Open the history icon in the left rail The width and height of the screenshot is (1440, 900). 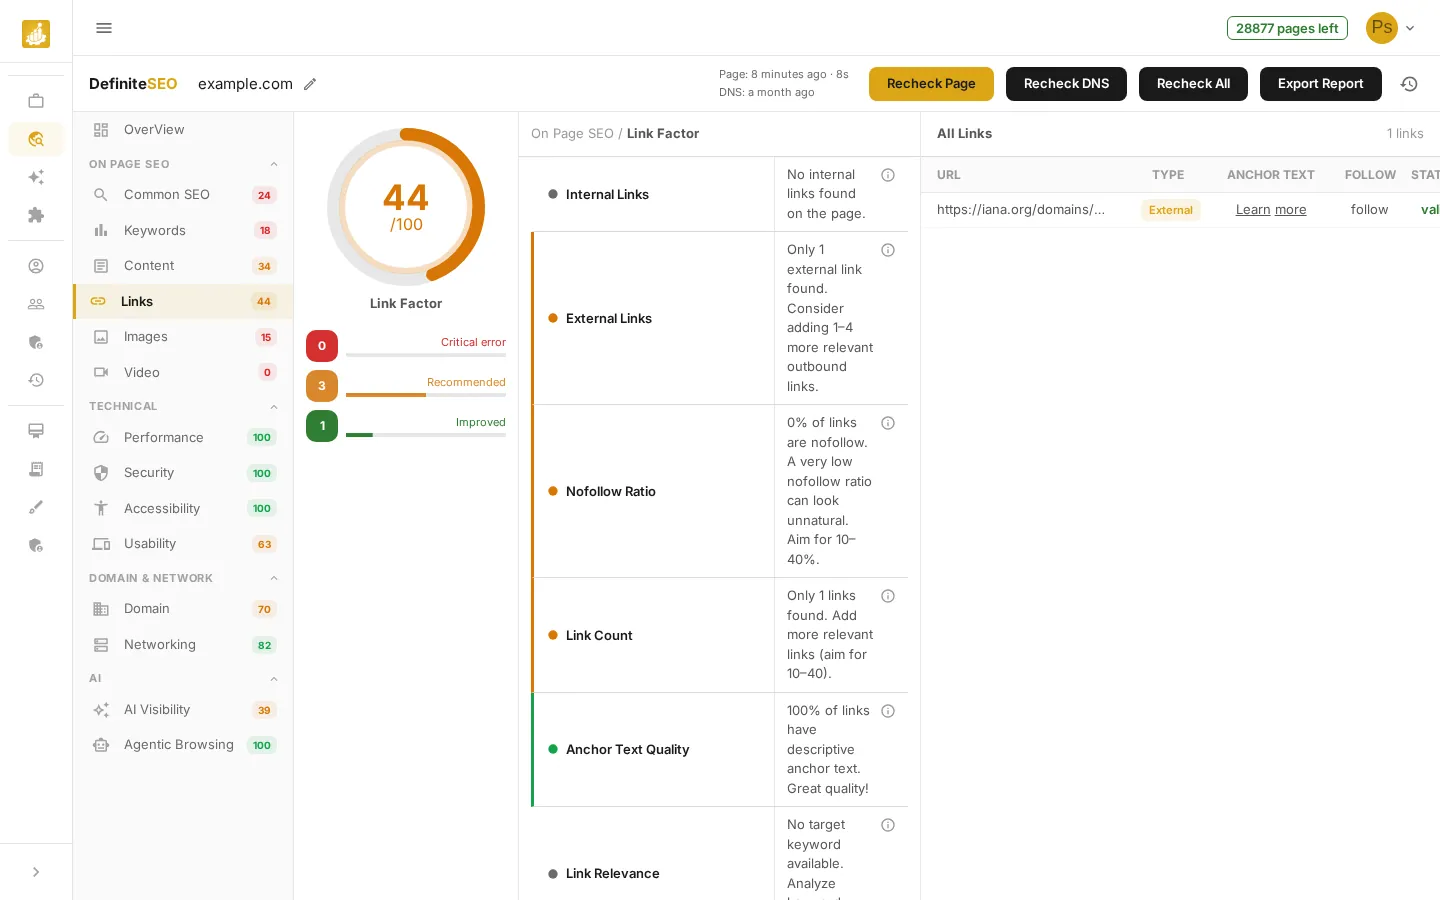[36, 380]
